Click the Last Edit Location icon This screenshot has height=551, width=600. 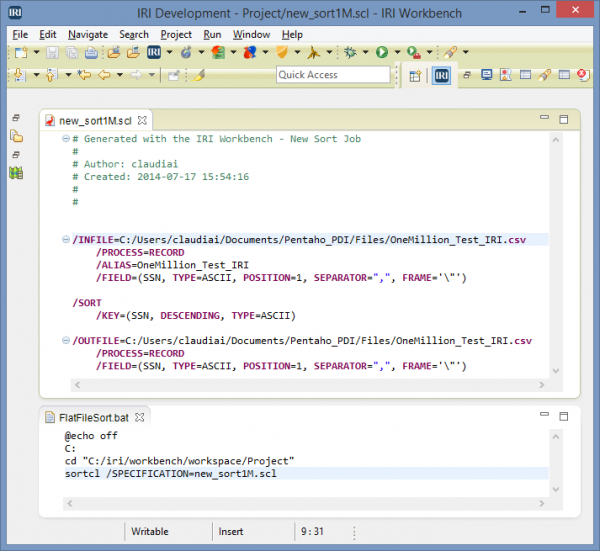[84, 75]
